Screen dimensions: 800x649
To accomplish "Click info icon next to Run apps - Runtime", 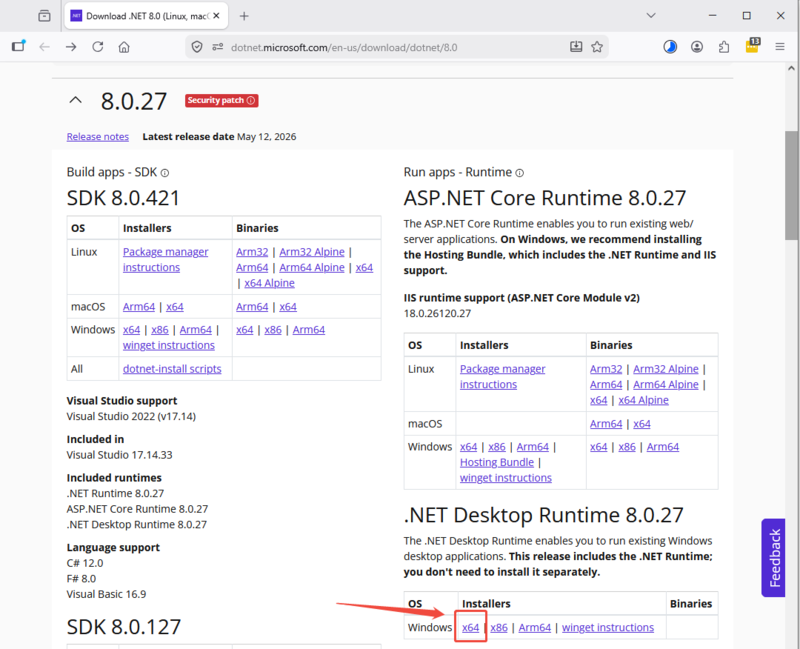I will coord(519,173).
